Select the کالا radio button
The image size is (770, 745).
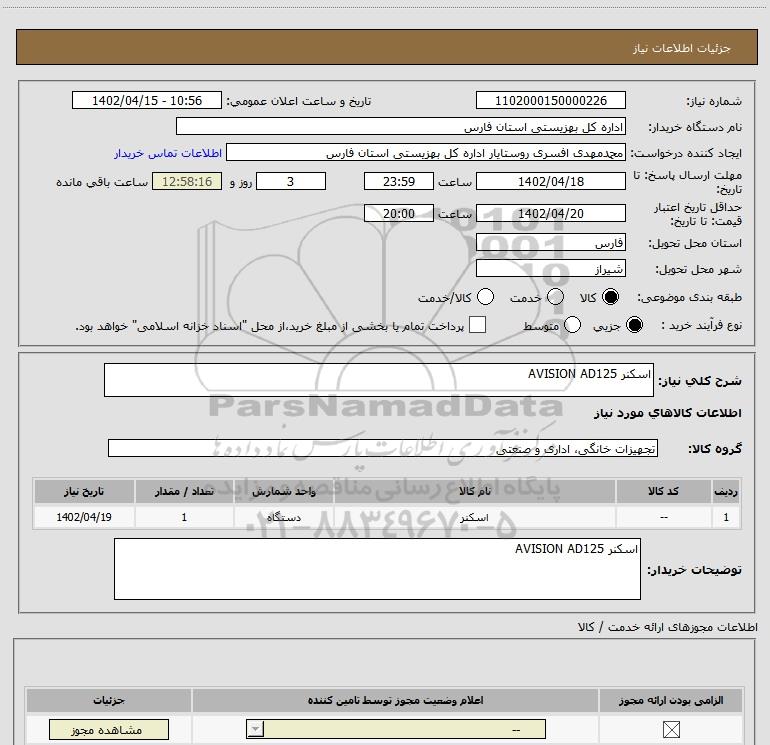click(610, 297)
